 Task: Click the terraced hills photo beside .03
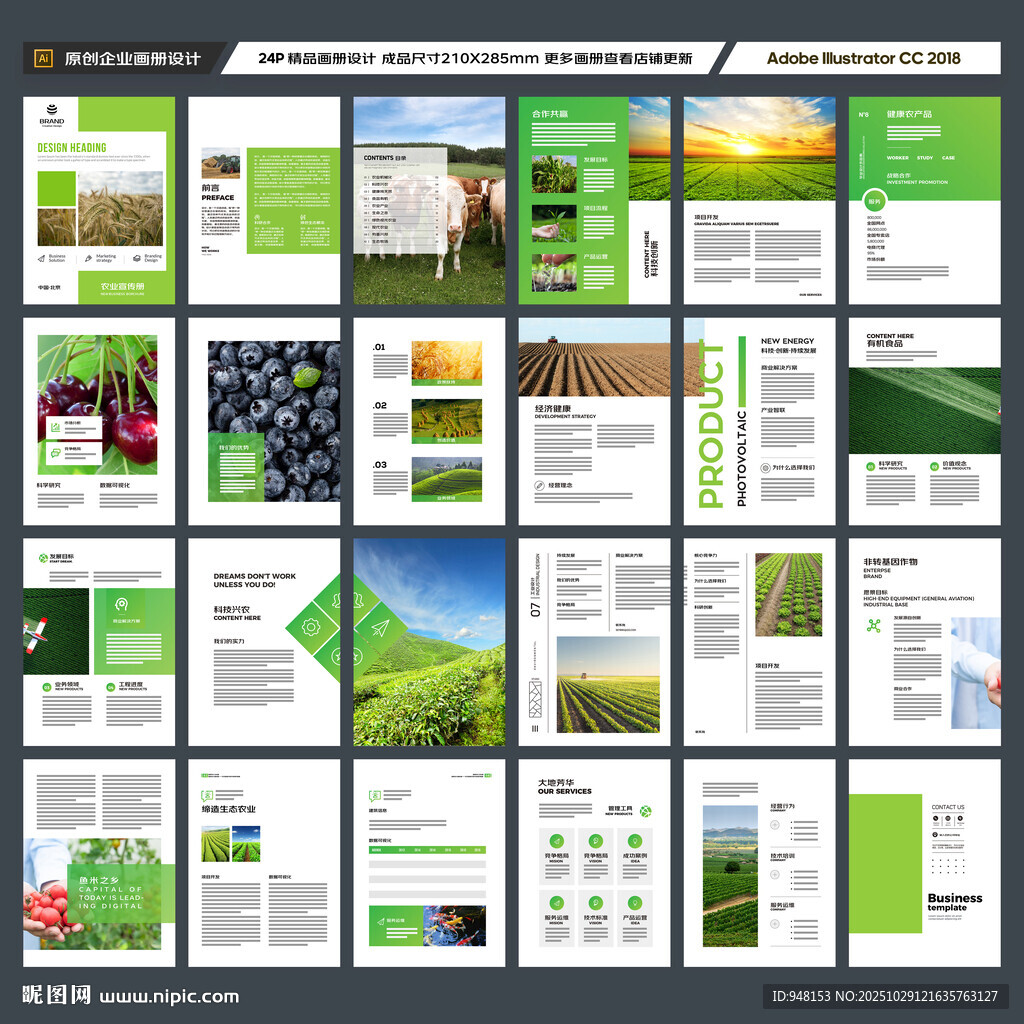coord(447,479)
